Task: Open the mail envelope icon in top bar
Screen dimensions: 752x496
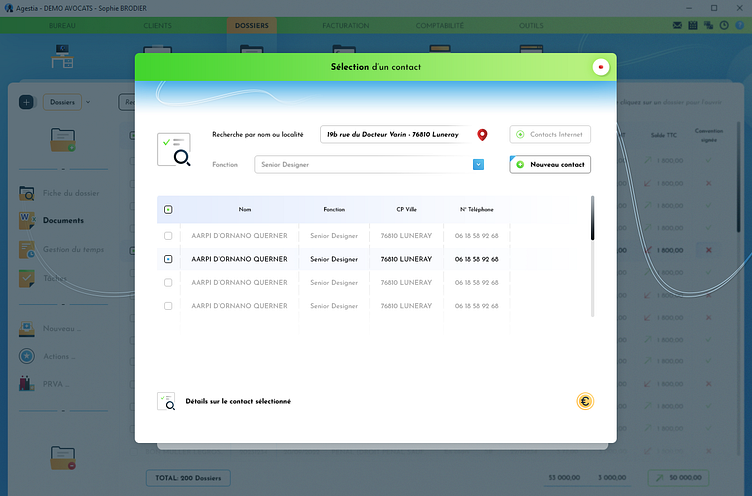Action: coord(677,25)
